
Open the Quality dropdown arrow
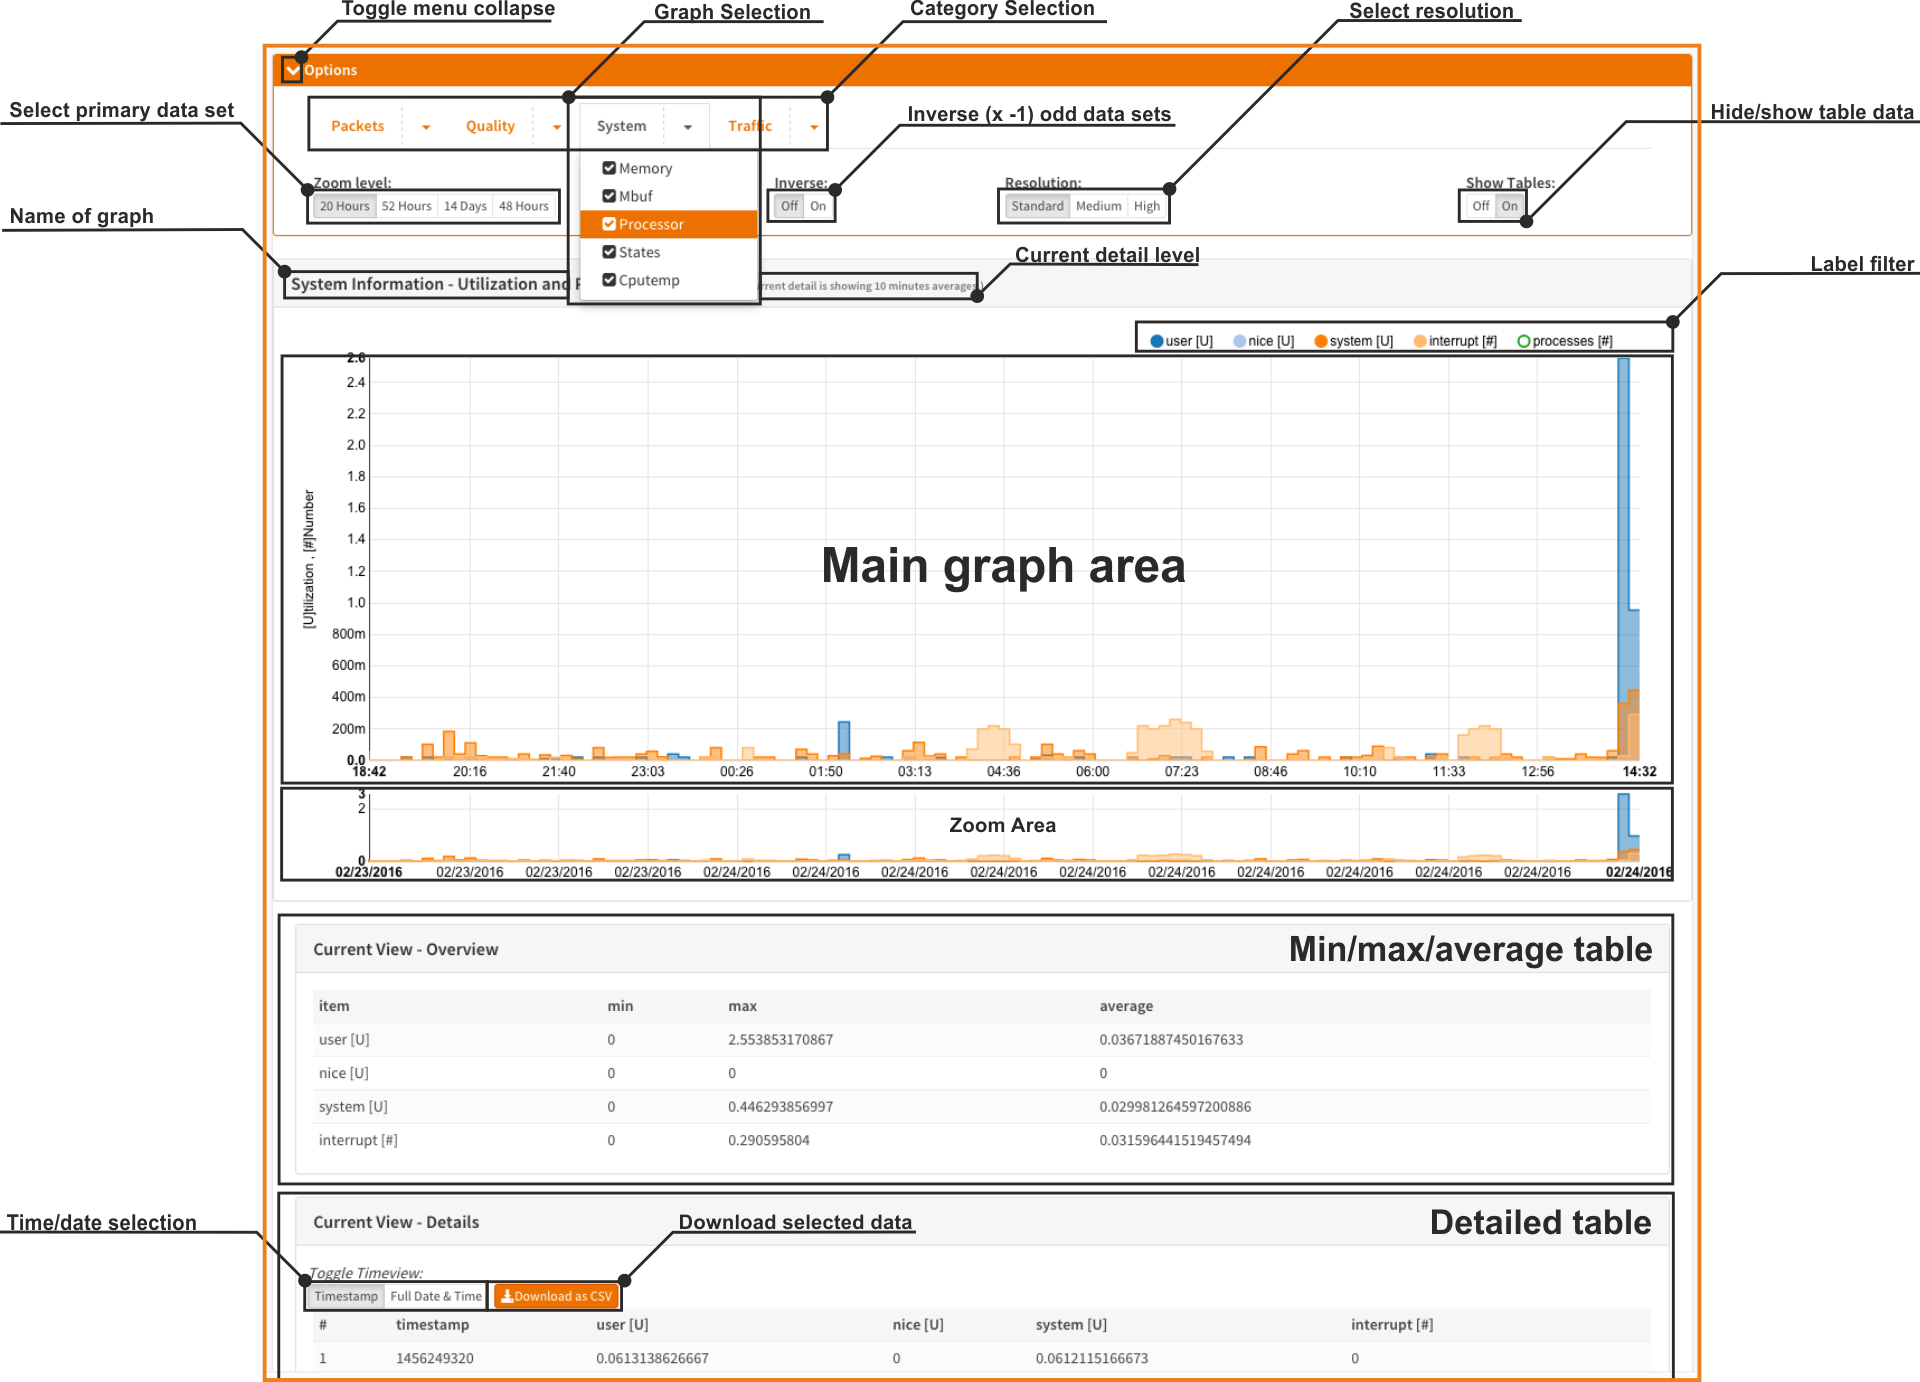(557, 127)
